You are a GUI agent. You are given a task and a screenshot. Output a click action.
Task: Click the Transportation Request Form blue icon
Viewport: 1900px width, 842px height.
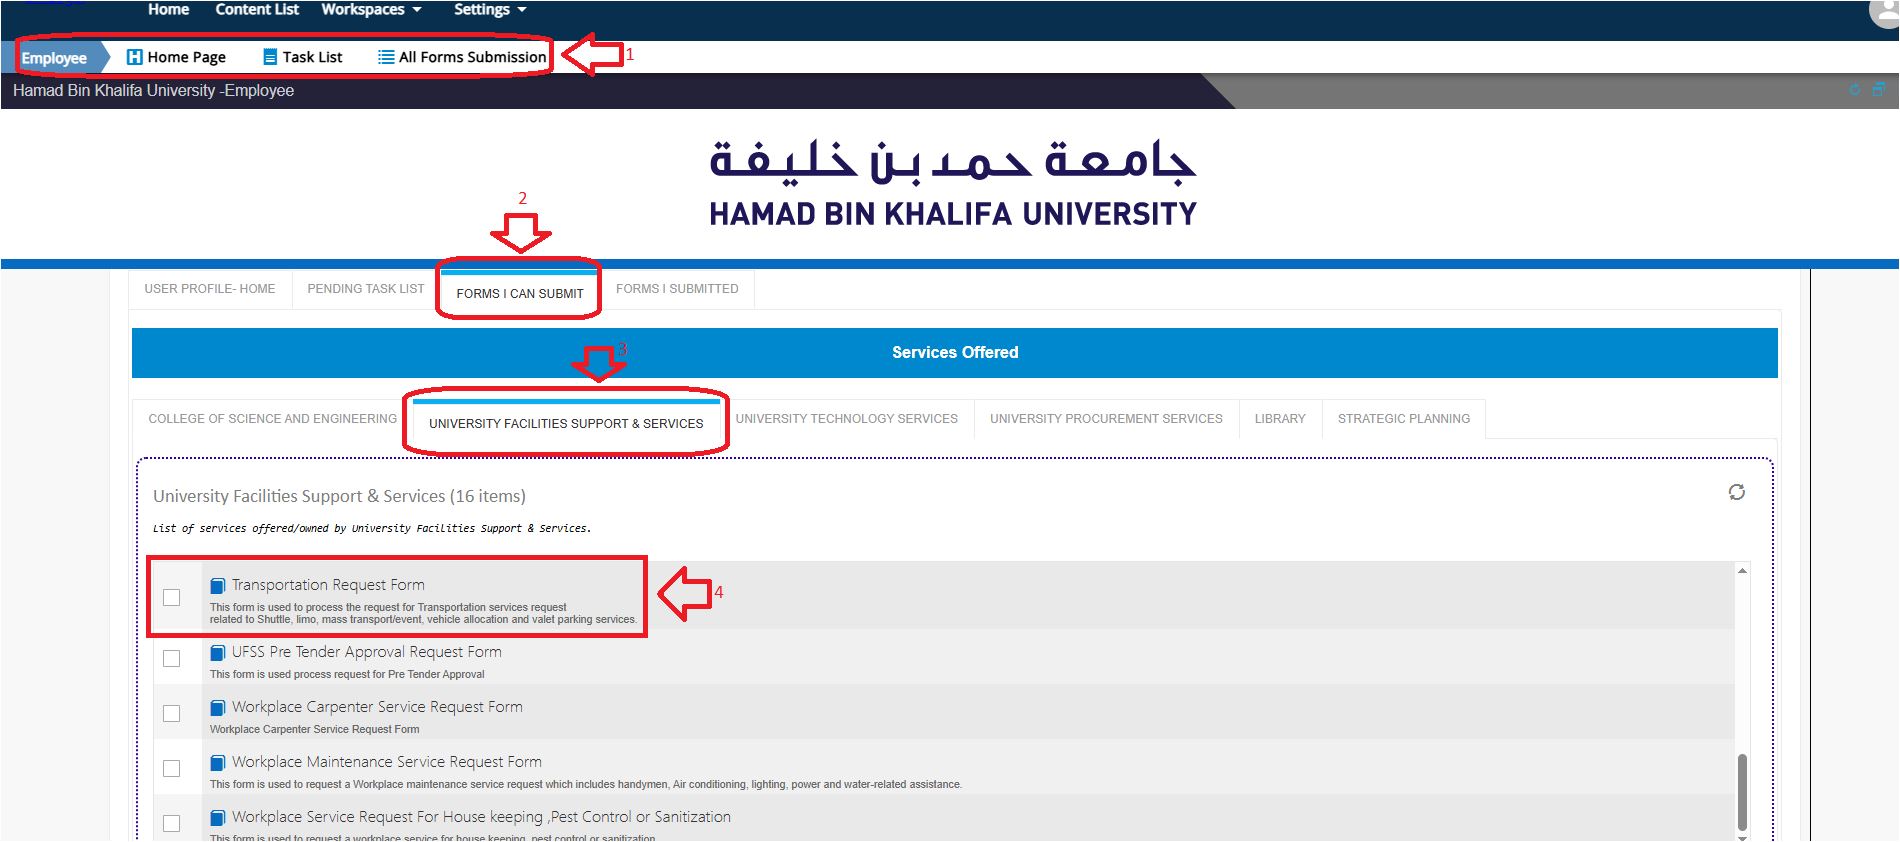pyautogui.click(x=218, y=586)
